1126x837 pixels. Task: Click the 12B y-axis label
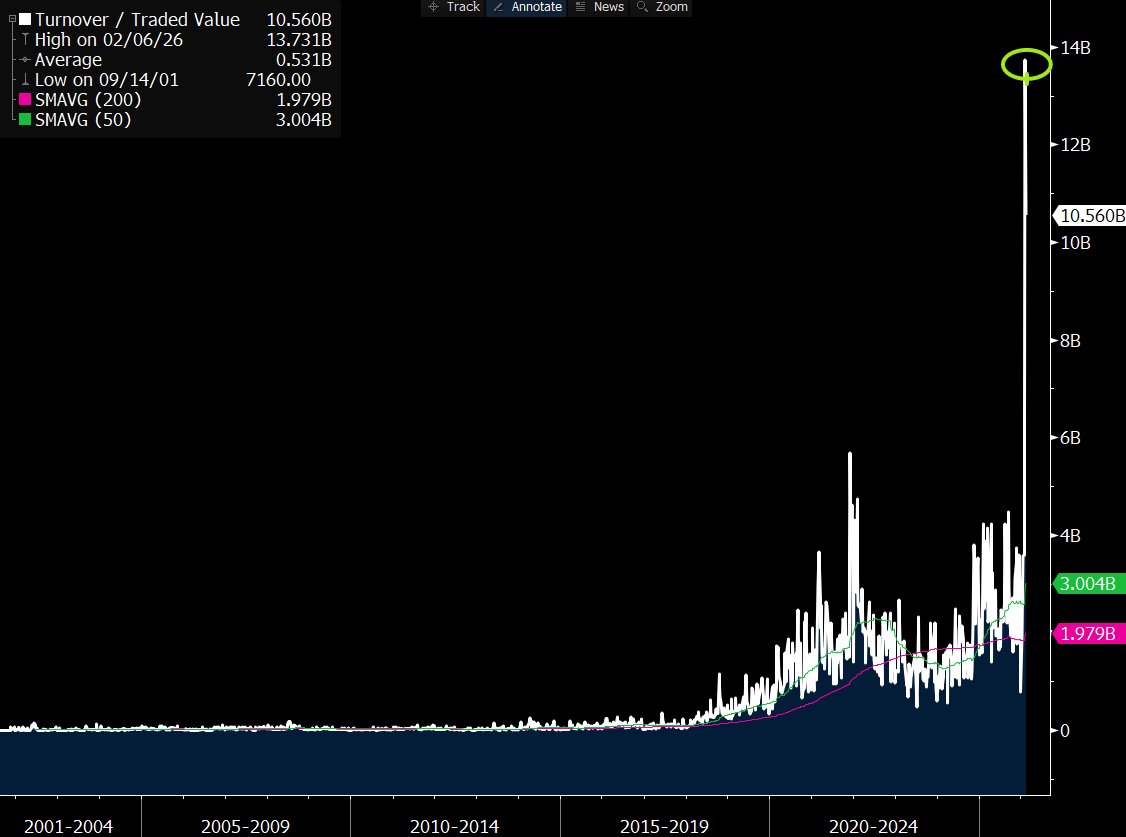coord(1075,145)
